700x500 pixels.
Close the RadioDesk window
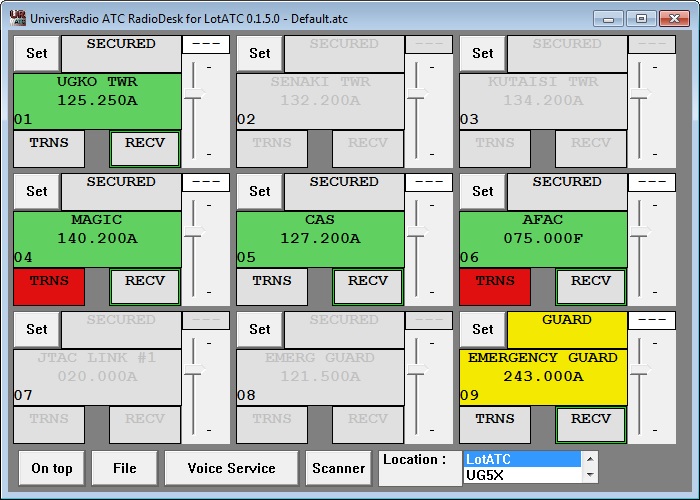click(675, 19)
